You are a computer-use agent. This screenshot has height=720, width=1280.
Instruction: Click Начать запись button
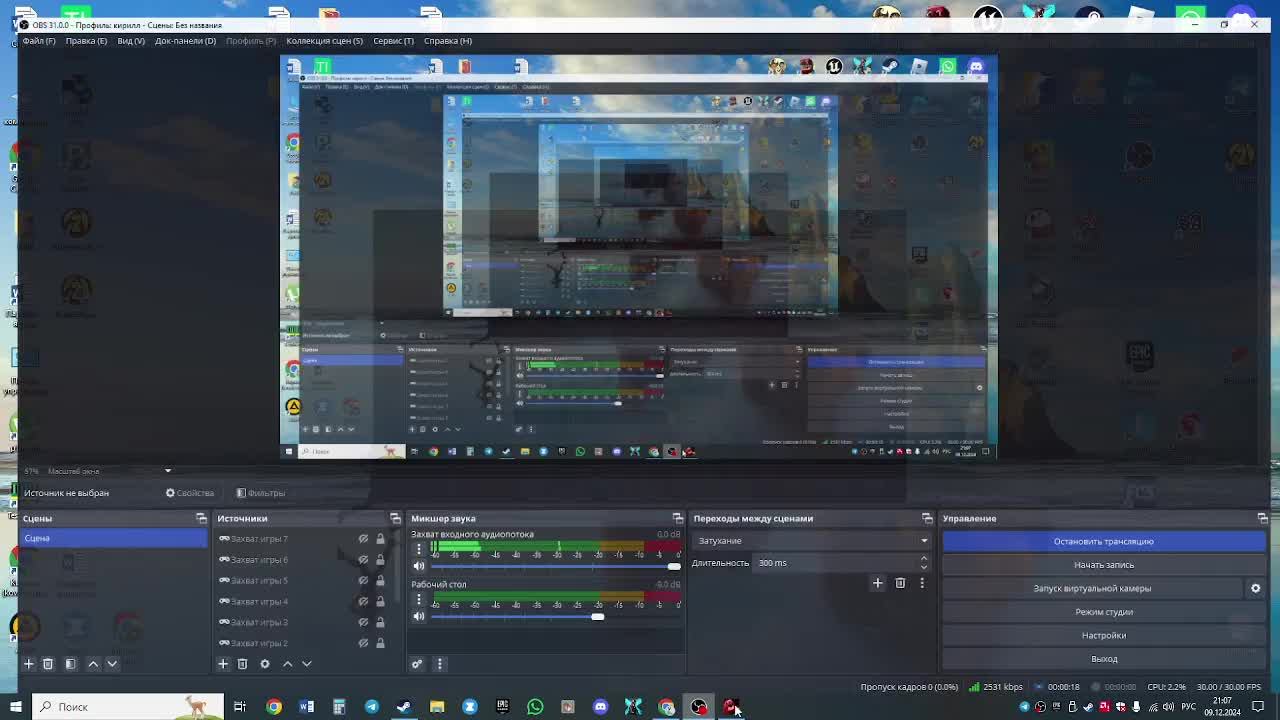1103,565
